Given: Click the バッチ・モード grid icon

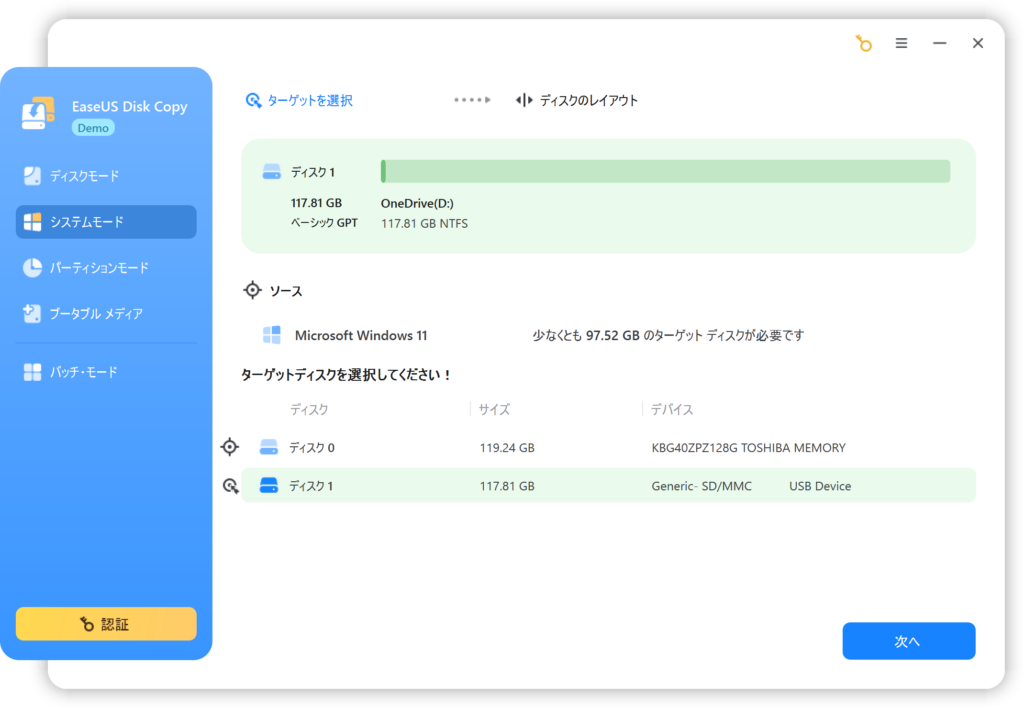Looking at the screenshot, I should (32, 372).
